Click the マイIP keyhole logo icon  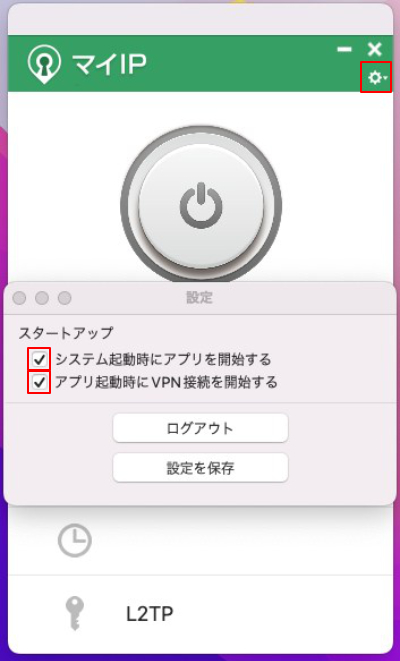tap(44, 64)
